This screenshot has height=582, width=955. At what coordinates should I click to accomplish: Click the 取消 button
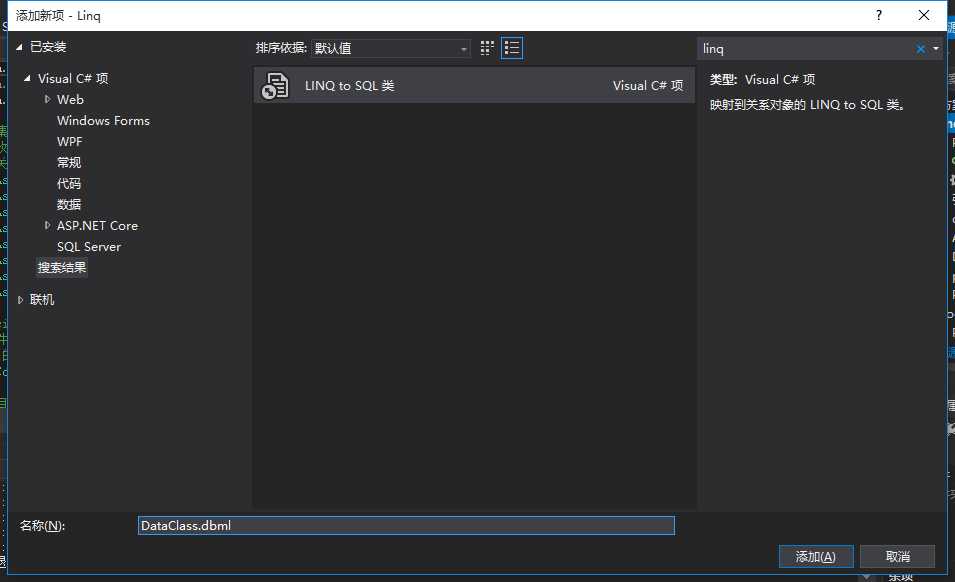(x=897, y=556)
